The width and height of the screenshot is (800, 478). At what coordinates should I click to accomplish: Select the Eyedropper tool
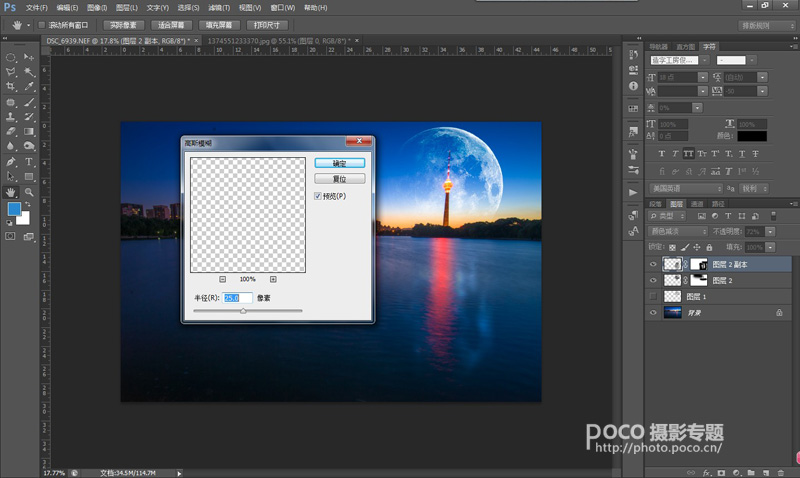29,86
